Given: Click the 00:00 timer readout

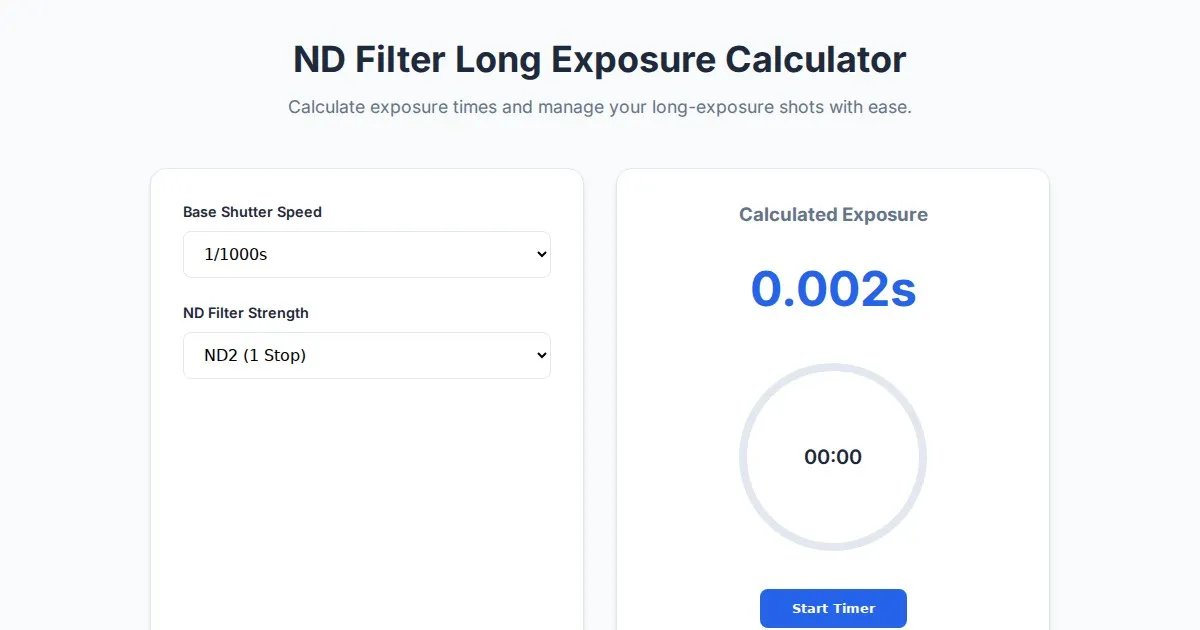Looking at the screenshot, I should (x=833, y=457).
